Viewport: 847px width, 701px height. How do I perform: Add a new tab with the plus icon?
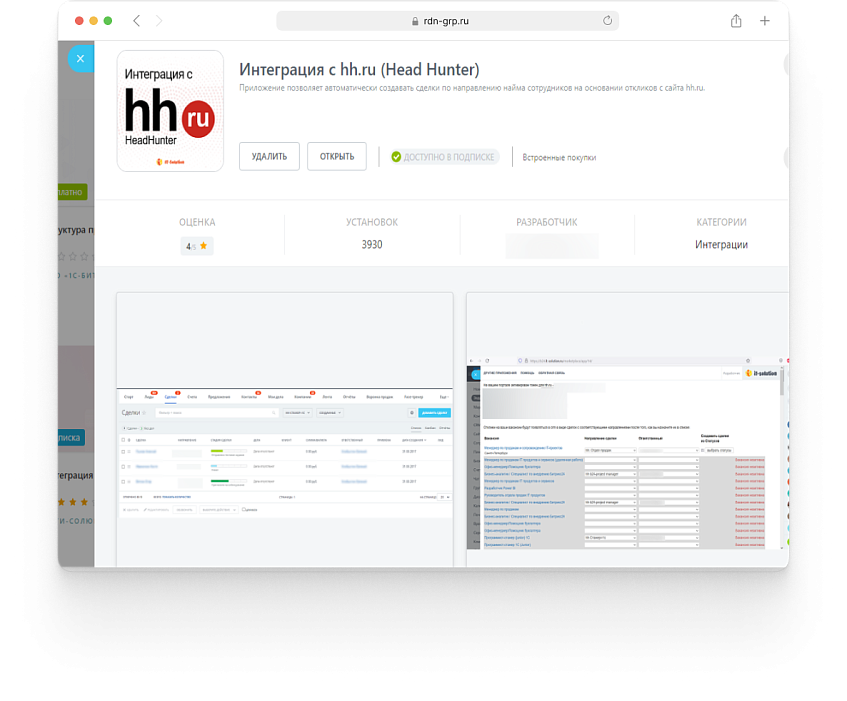[x=764, y=21]
